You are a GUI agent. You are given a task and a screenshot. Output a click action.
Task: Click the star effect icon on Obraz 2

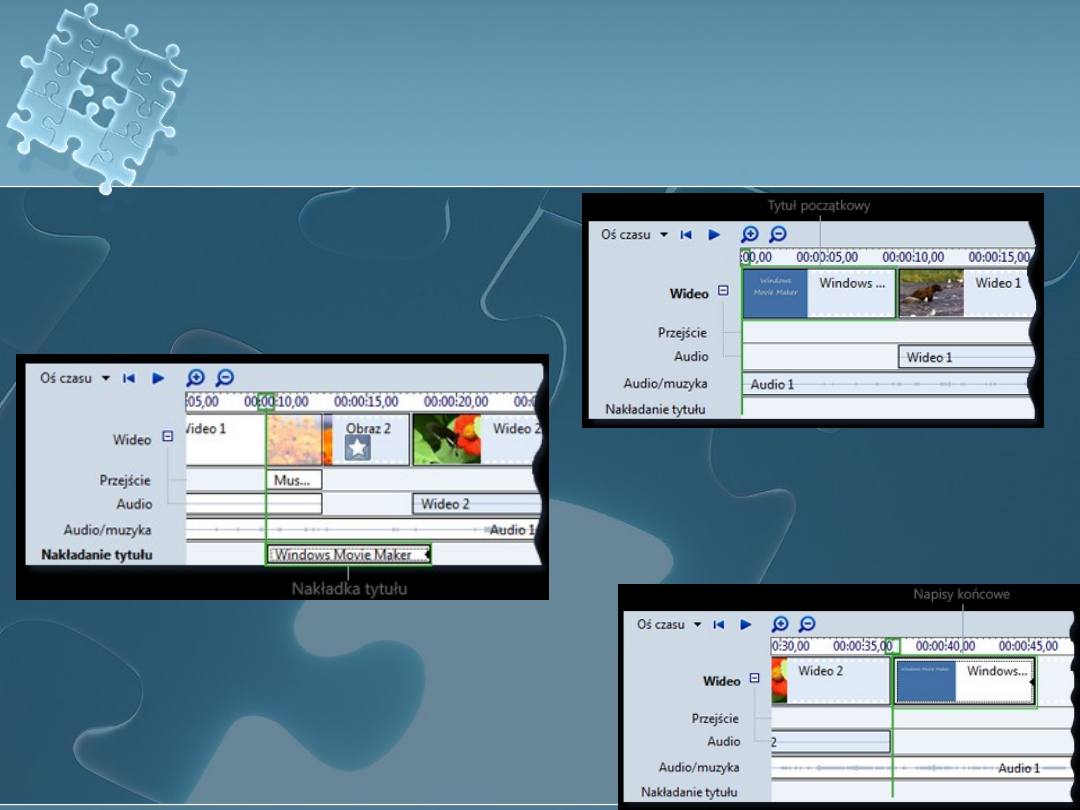tap(358, 450)
